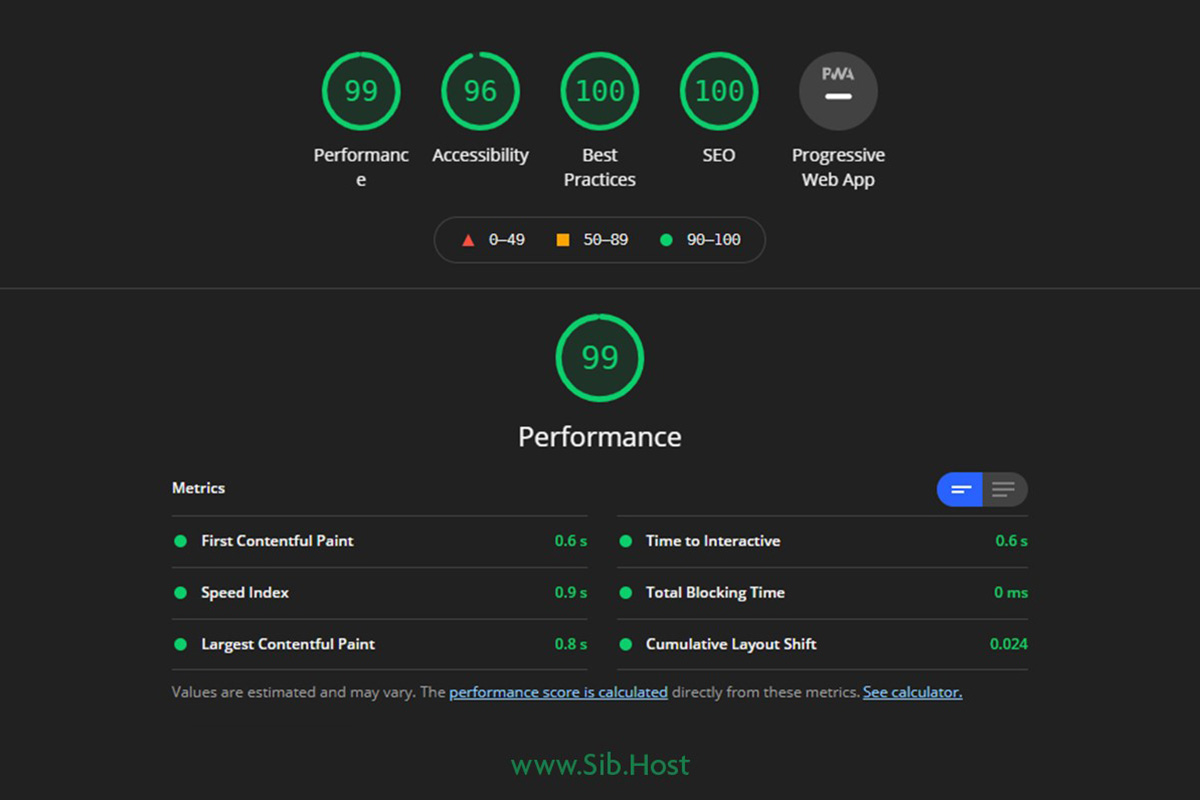Click the Performance score gauge at top
1200x800 pixels.
361,91
